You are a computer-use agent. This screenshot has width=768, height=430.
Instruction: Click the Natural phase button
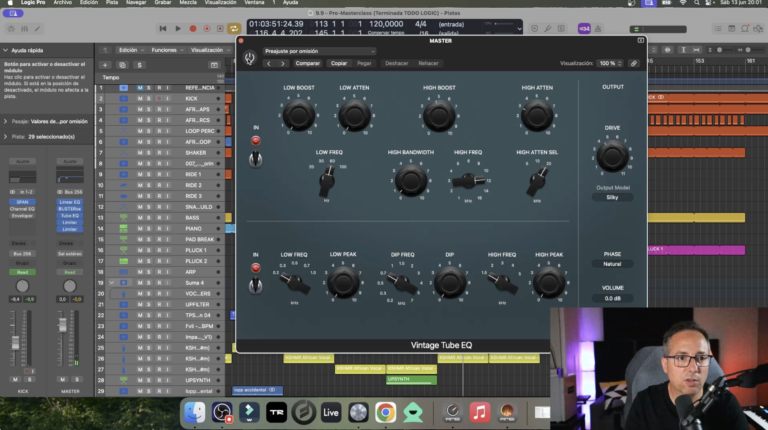pyautogui.click(x=612, y=264)
